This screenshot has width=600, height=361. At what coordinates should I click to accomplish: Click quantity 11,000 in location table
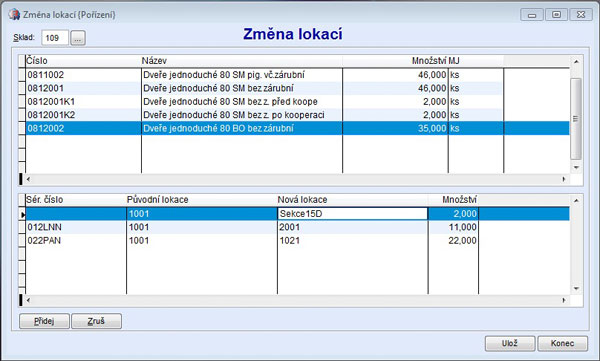click(x=463, y=227)
